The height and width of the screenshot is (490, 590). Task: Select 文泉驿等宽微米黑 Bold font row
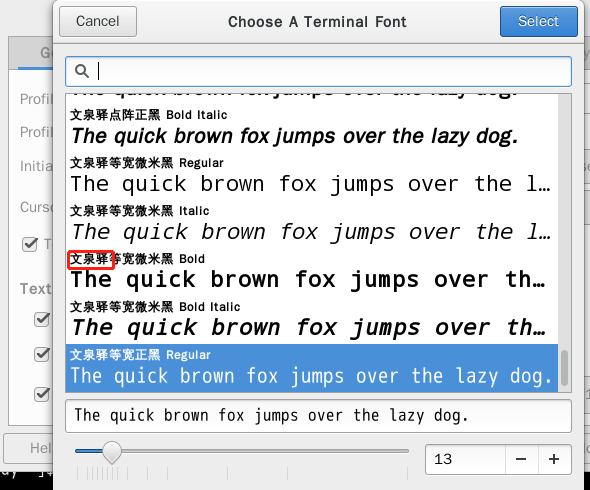(312, 272)
